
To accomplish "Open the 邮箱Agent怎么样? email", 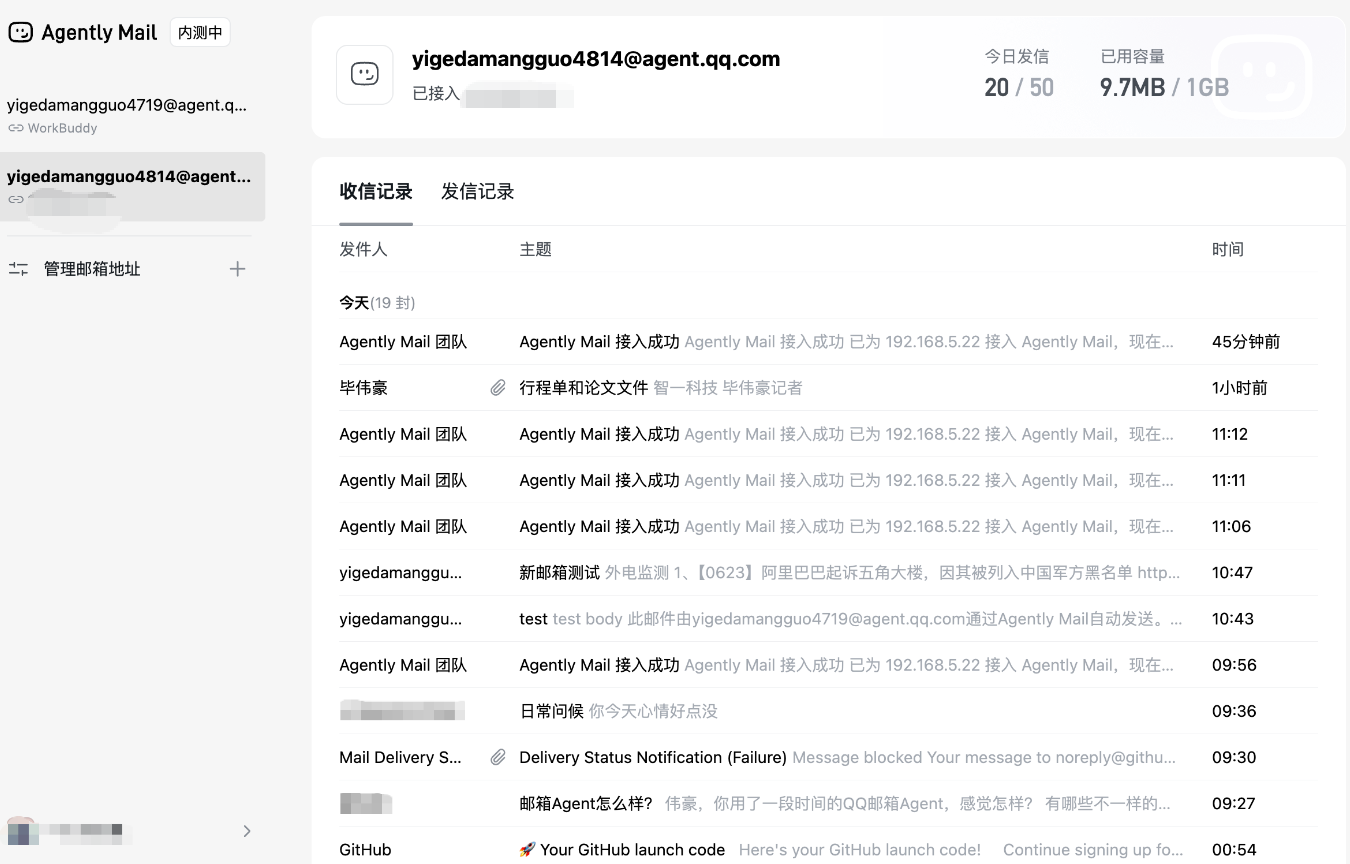I will point(828,803).
